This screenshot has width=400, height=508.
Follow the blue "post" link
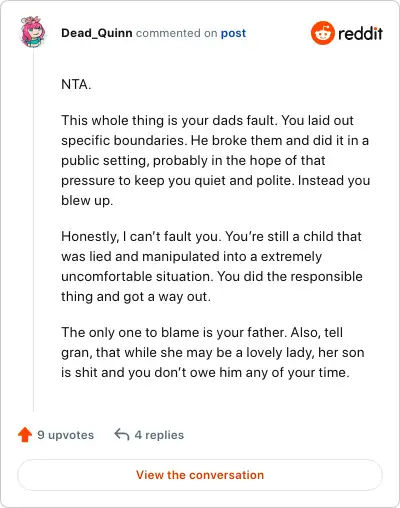click(233, 33)
